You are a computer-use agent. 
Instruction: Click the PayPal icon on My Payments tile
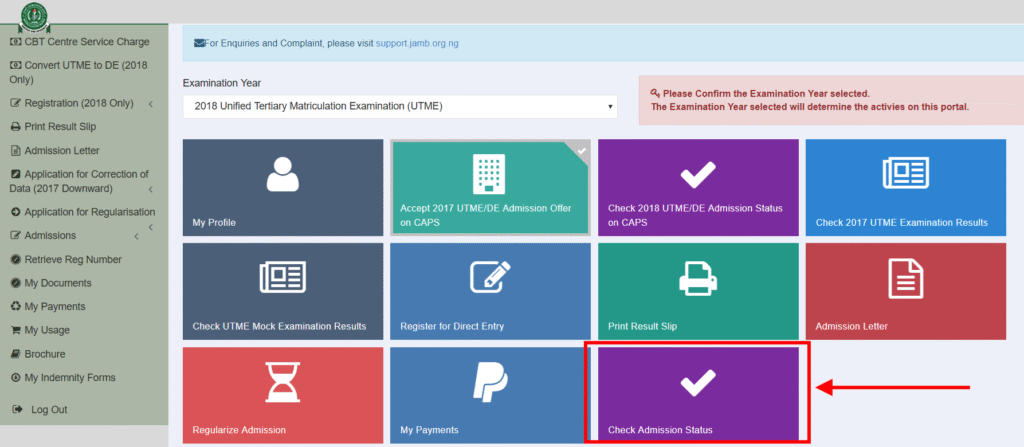coord(490,382)
